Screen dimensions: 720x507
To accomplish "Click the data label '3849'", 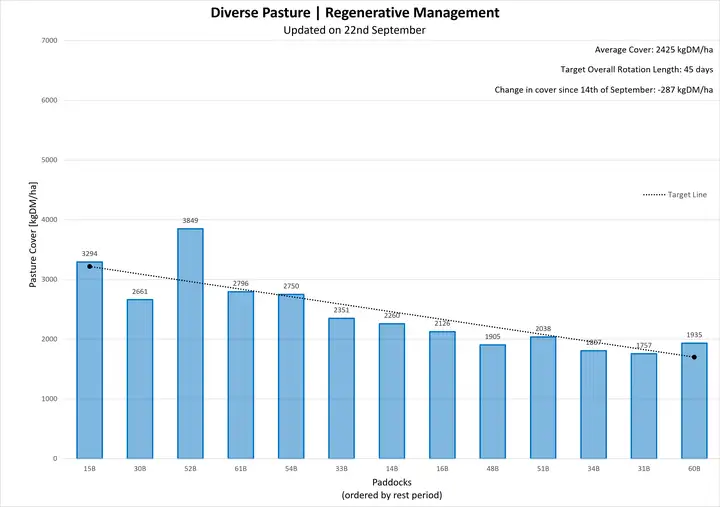I will 191,220.
